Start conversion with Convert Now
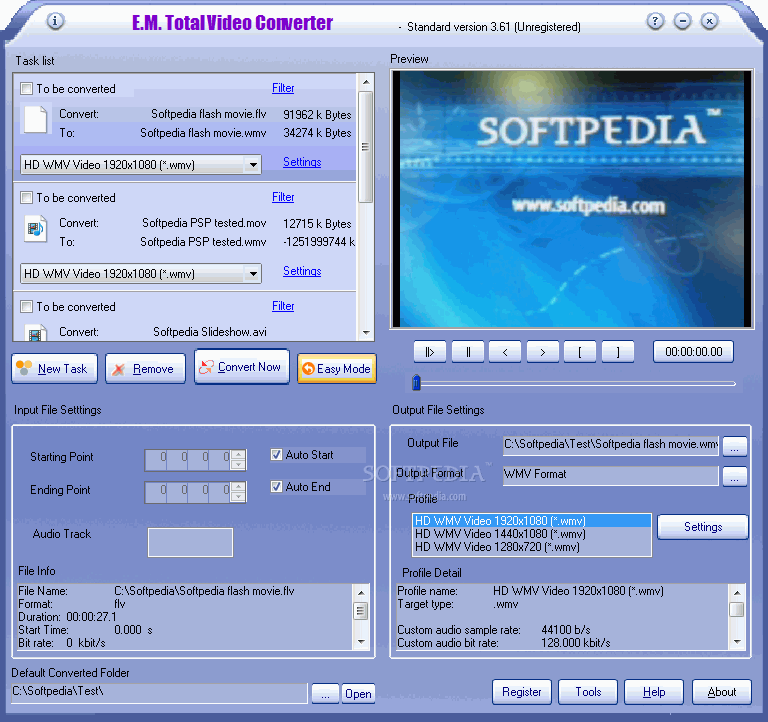Image resolution: width=768 pixels, height=722 pixels. coord(242,366)
